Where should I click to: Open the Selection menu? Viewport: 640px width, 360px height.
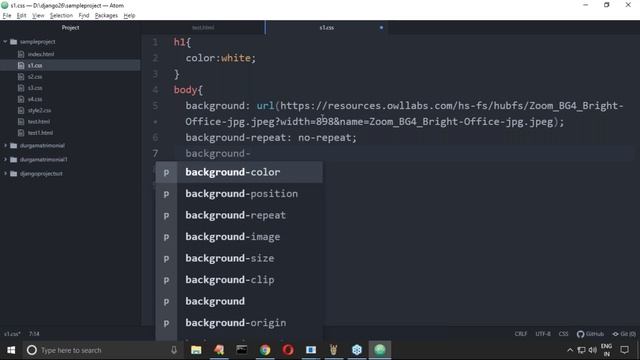61,16
